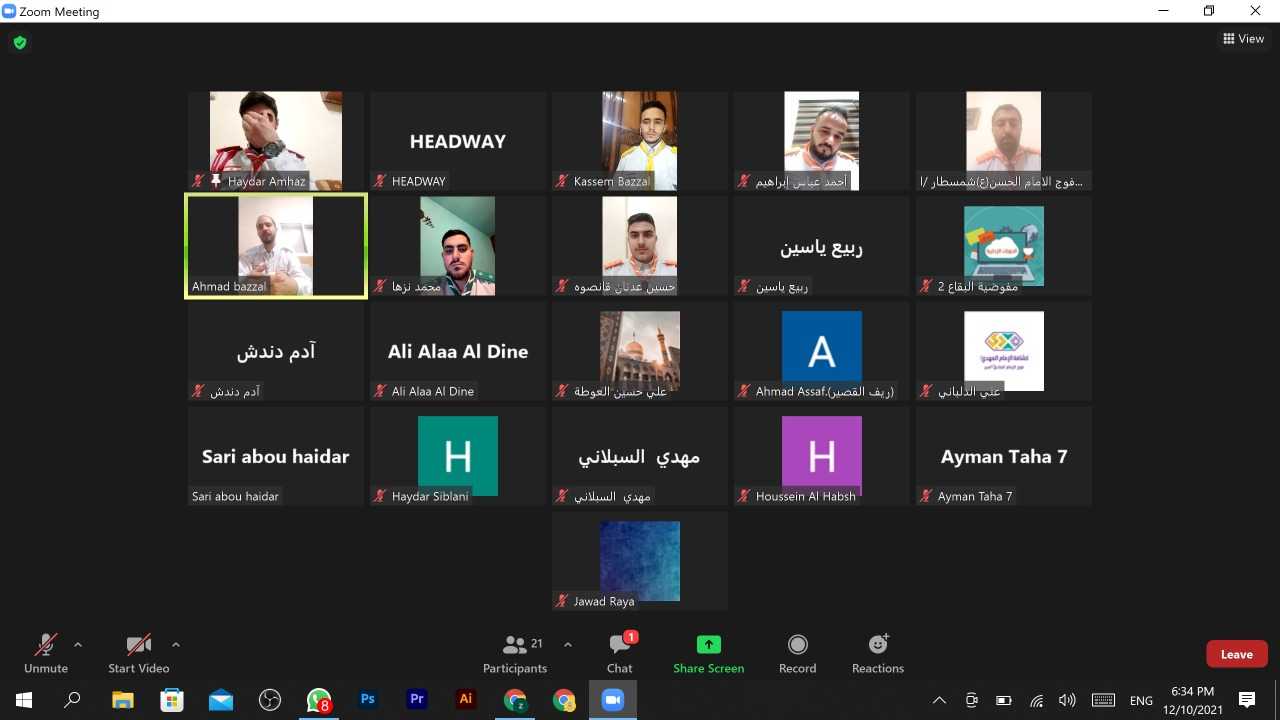Show hidden system tray icons
This screenshot has height=720, width=1280.
coord(938,700)
